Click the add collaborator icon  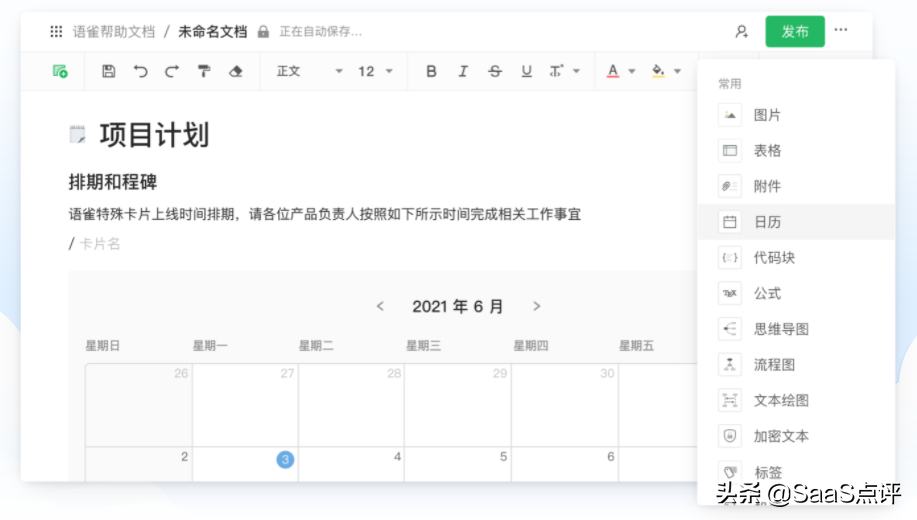point(741,31)
